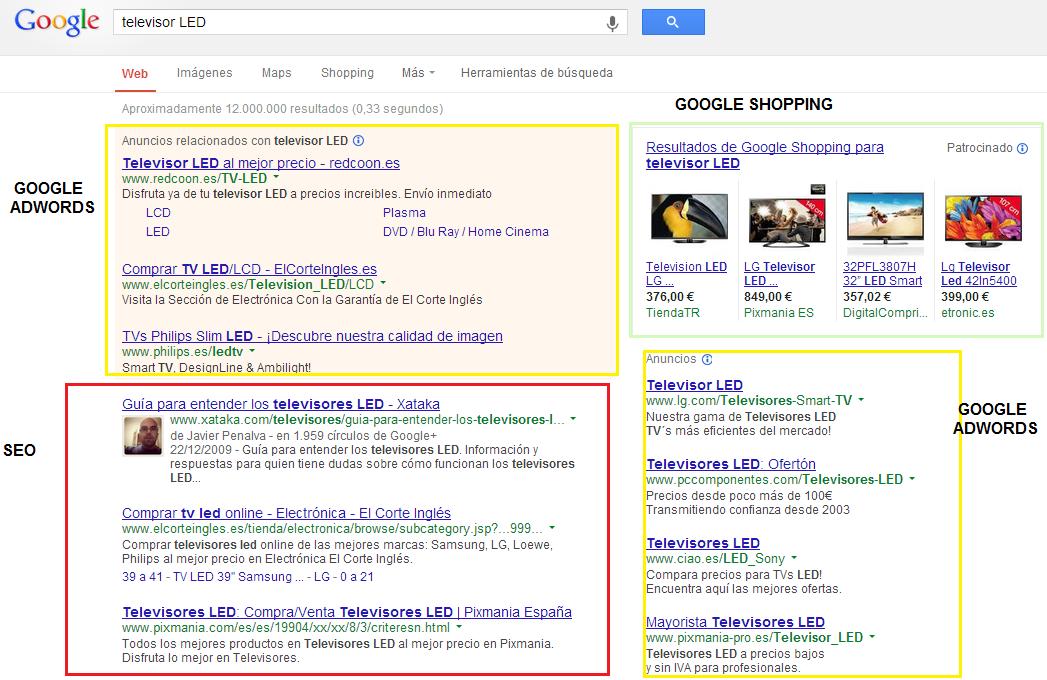Expand arrow next to pixmania.com result URL
1047x680 pixels.
coord(459,627)
